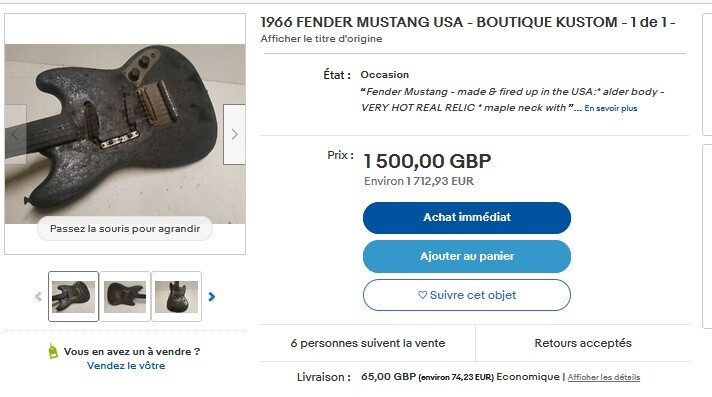Click the heart icon on Suivre cet objet
This screenshot has height=397, width=712.
[x=422, y=295]
